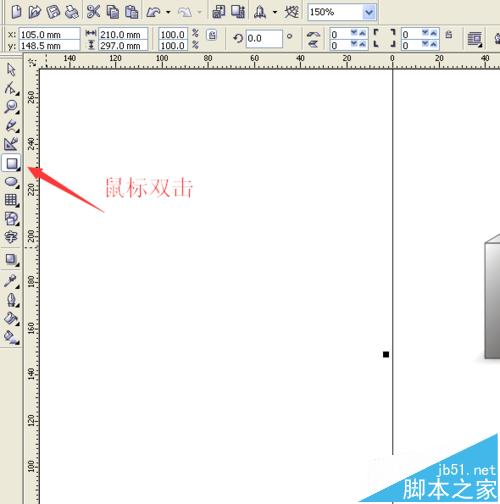
Task: Click the Mirror vertically button
Action: coord(313,44)
